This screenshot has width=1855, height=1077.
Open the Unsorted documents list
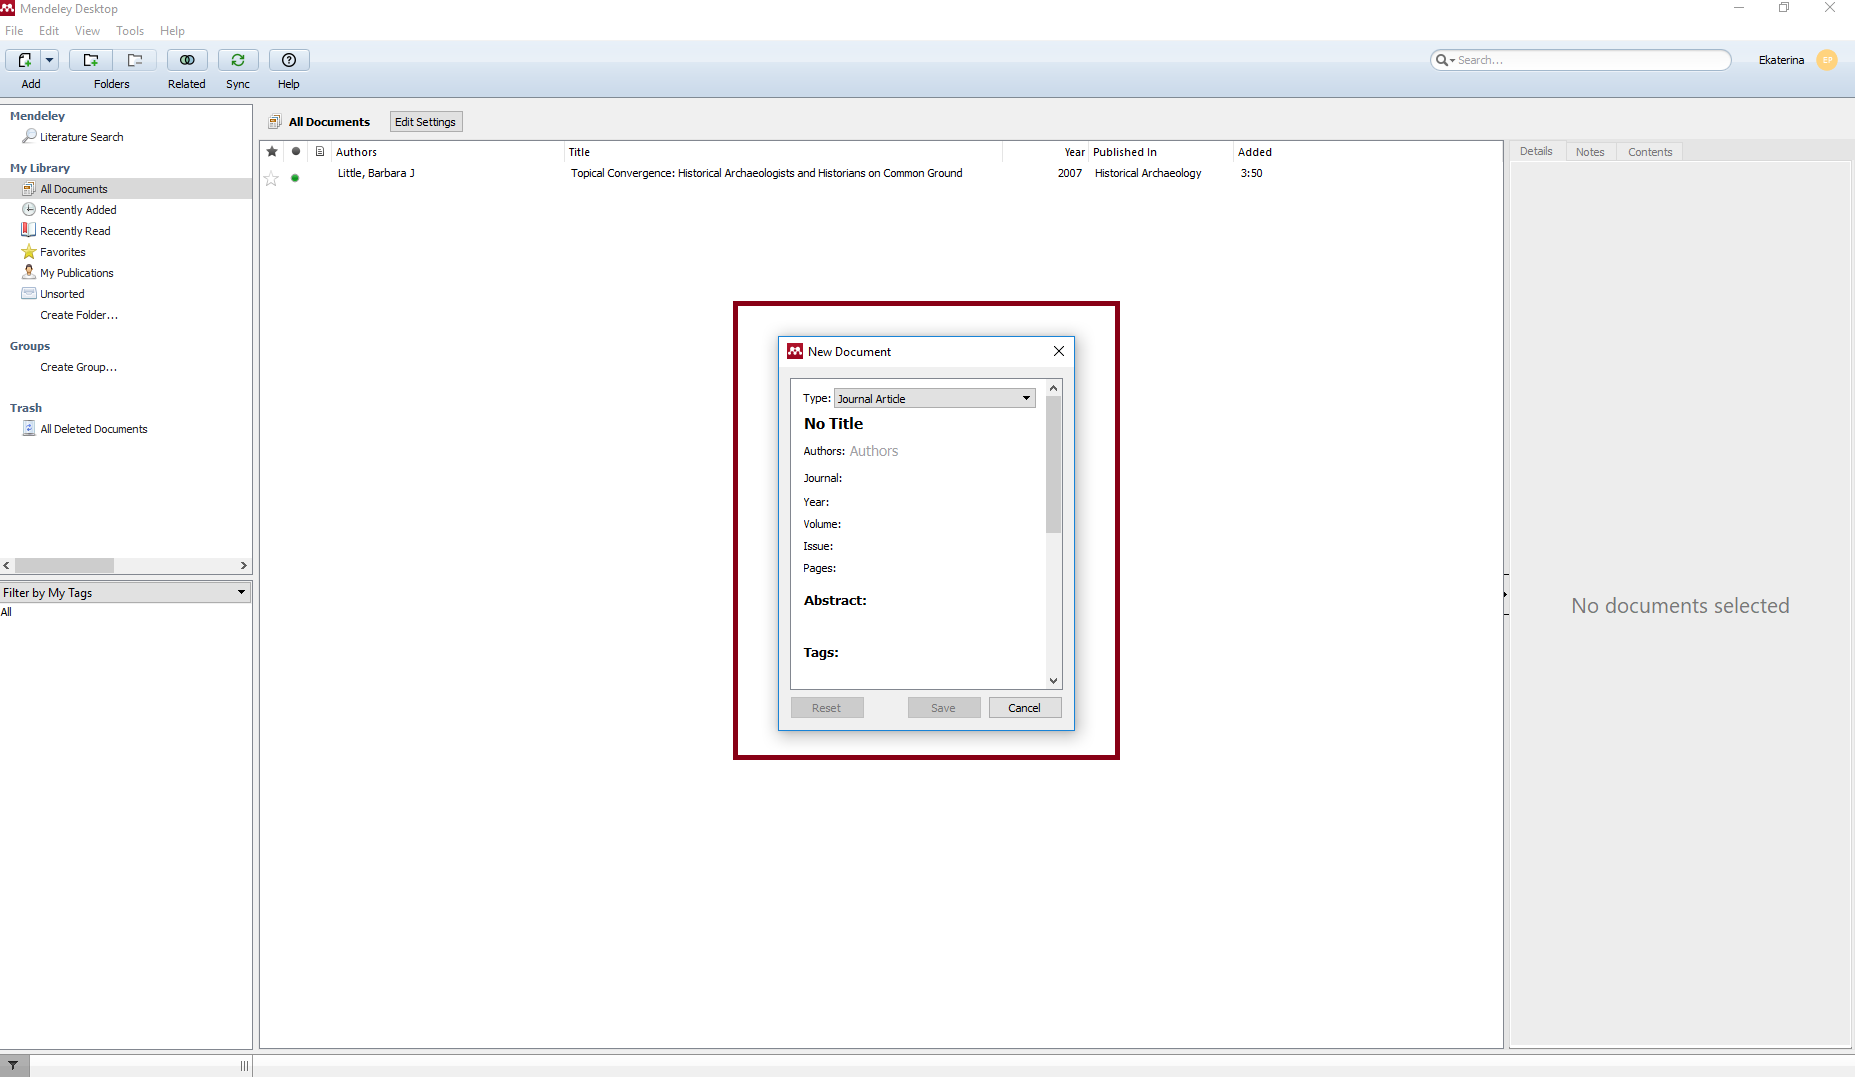coord(62,294)
